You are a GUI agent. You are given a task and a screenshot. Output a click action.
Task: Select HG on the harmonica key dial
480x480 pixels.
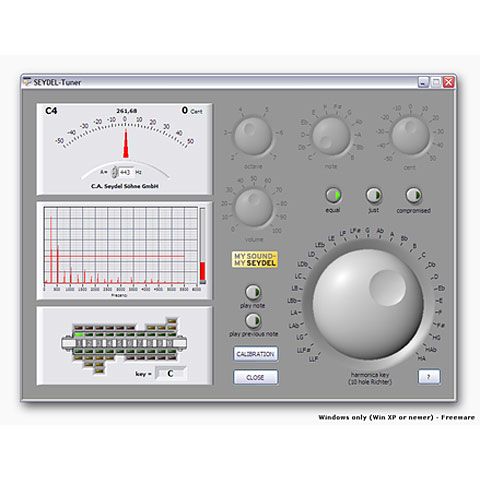coord(436,338)
